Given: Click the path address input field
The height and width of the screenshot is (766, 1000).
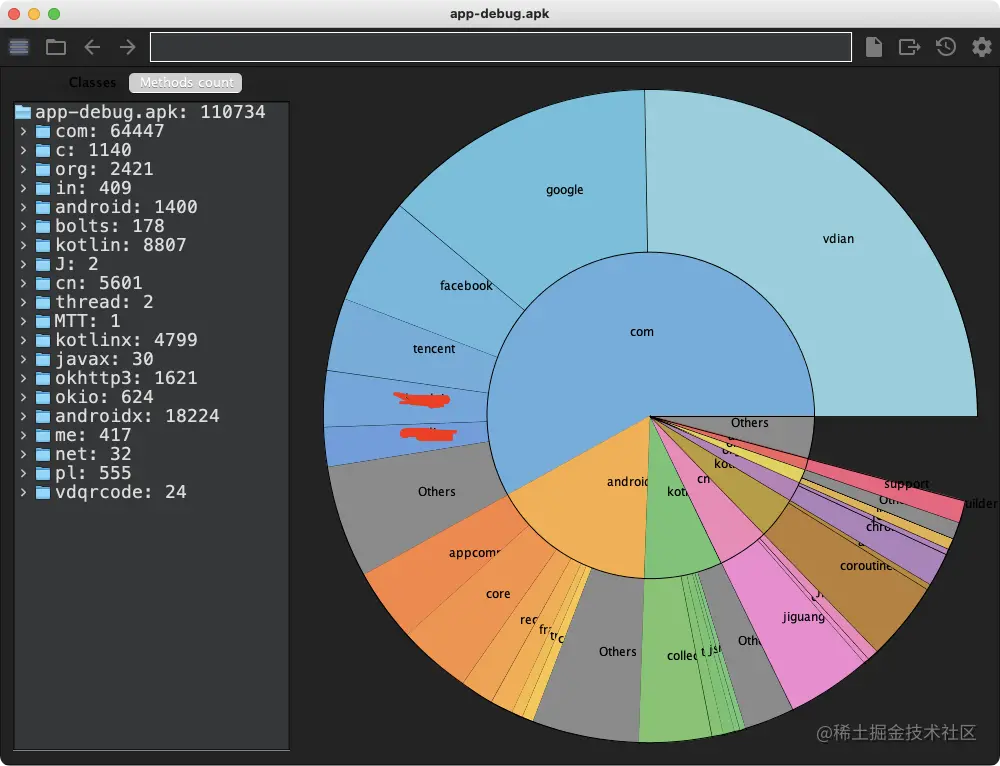Looking at the screenshot, I should 501,47.
